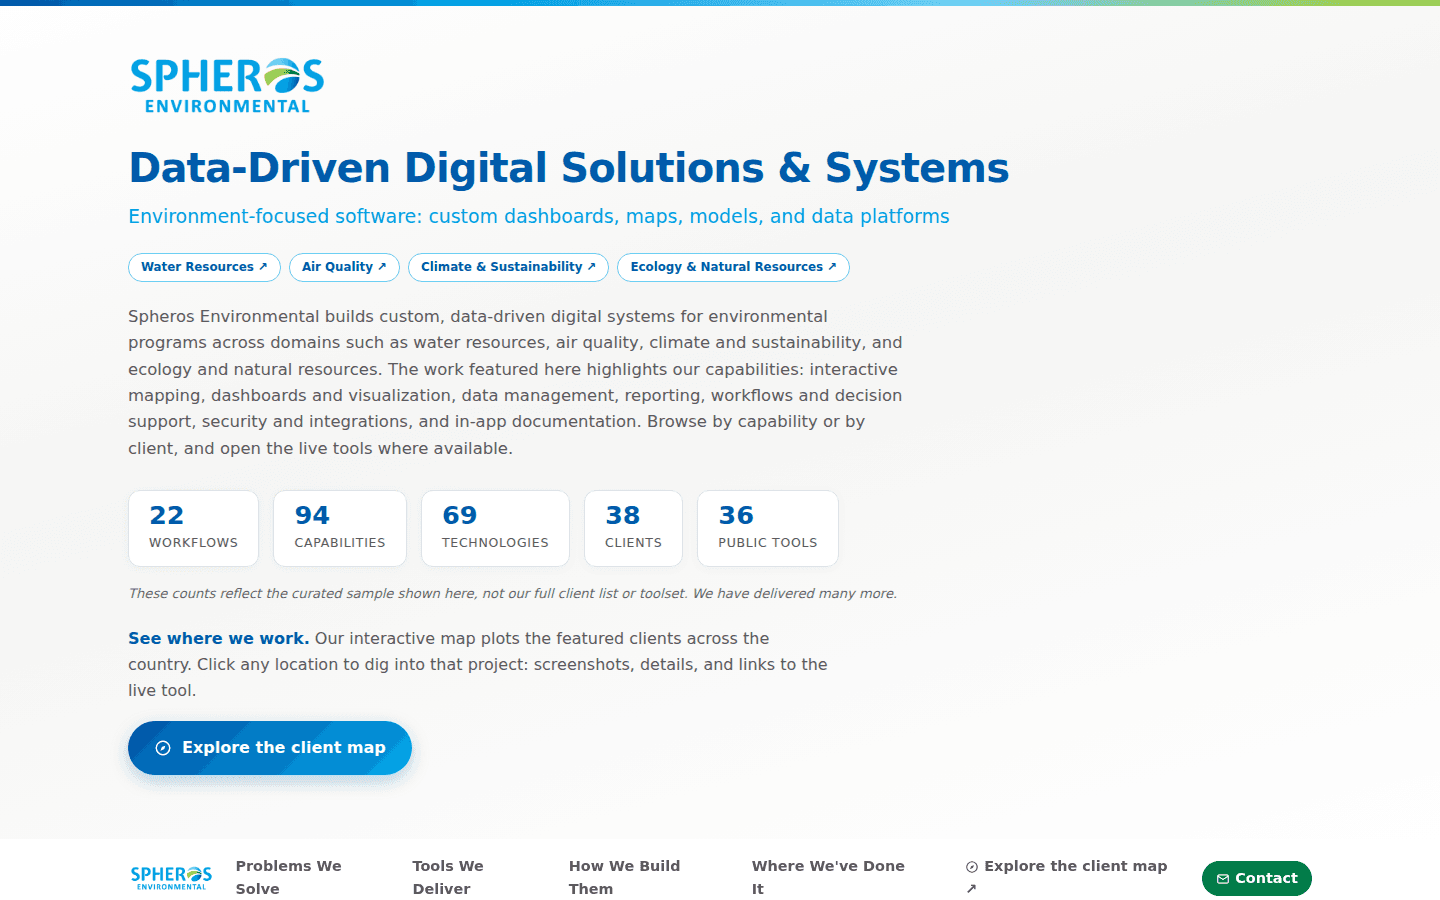Click the Spheros Environmental builds custom paragraph
This screenshot has width=1440, height=900.
pos(515,382)
